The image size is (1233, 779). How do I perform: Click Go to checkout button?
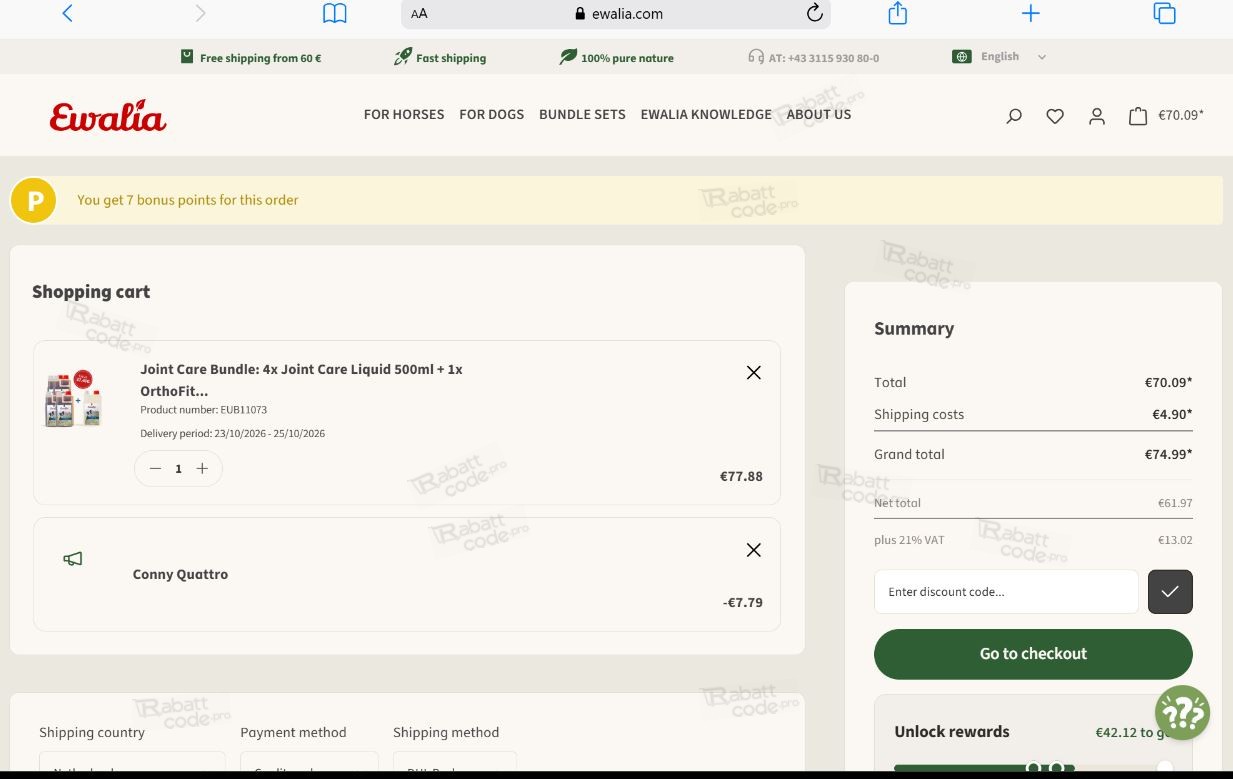(x=1033, y=654)
